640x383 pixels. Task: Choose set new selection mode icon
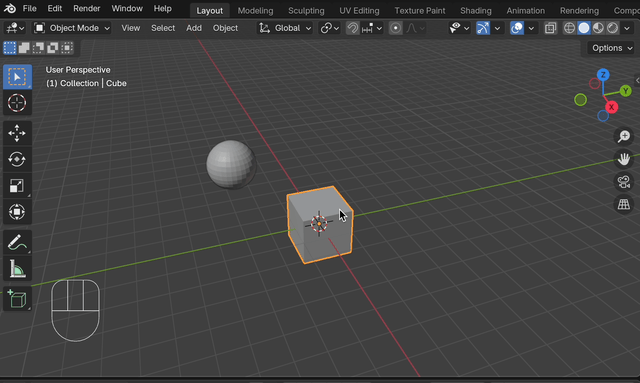tap(10, 48)
